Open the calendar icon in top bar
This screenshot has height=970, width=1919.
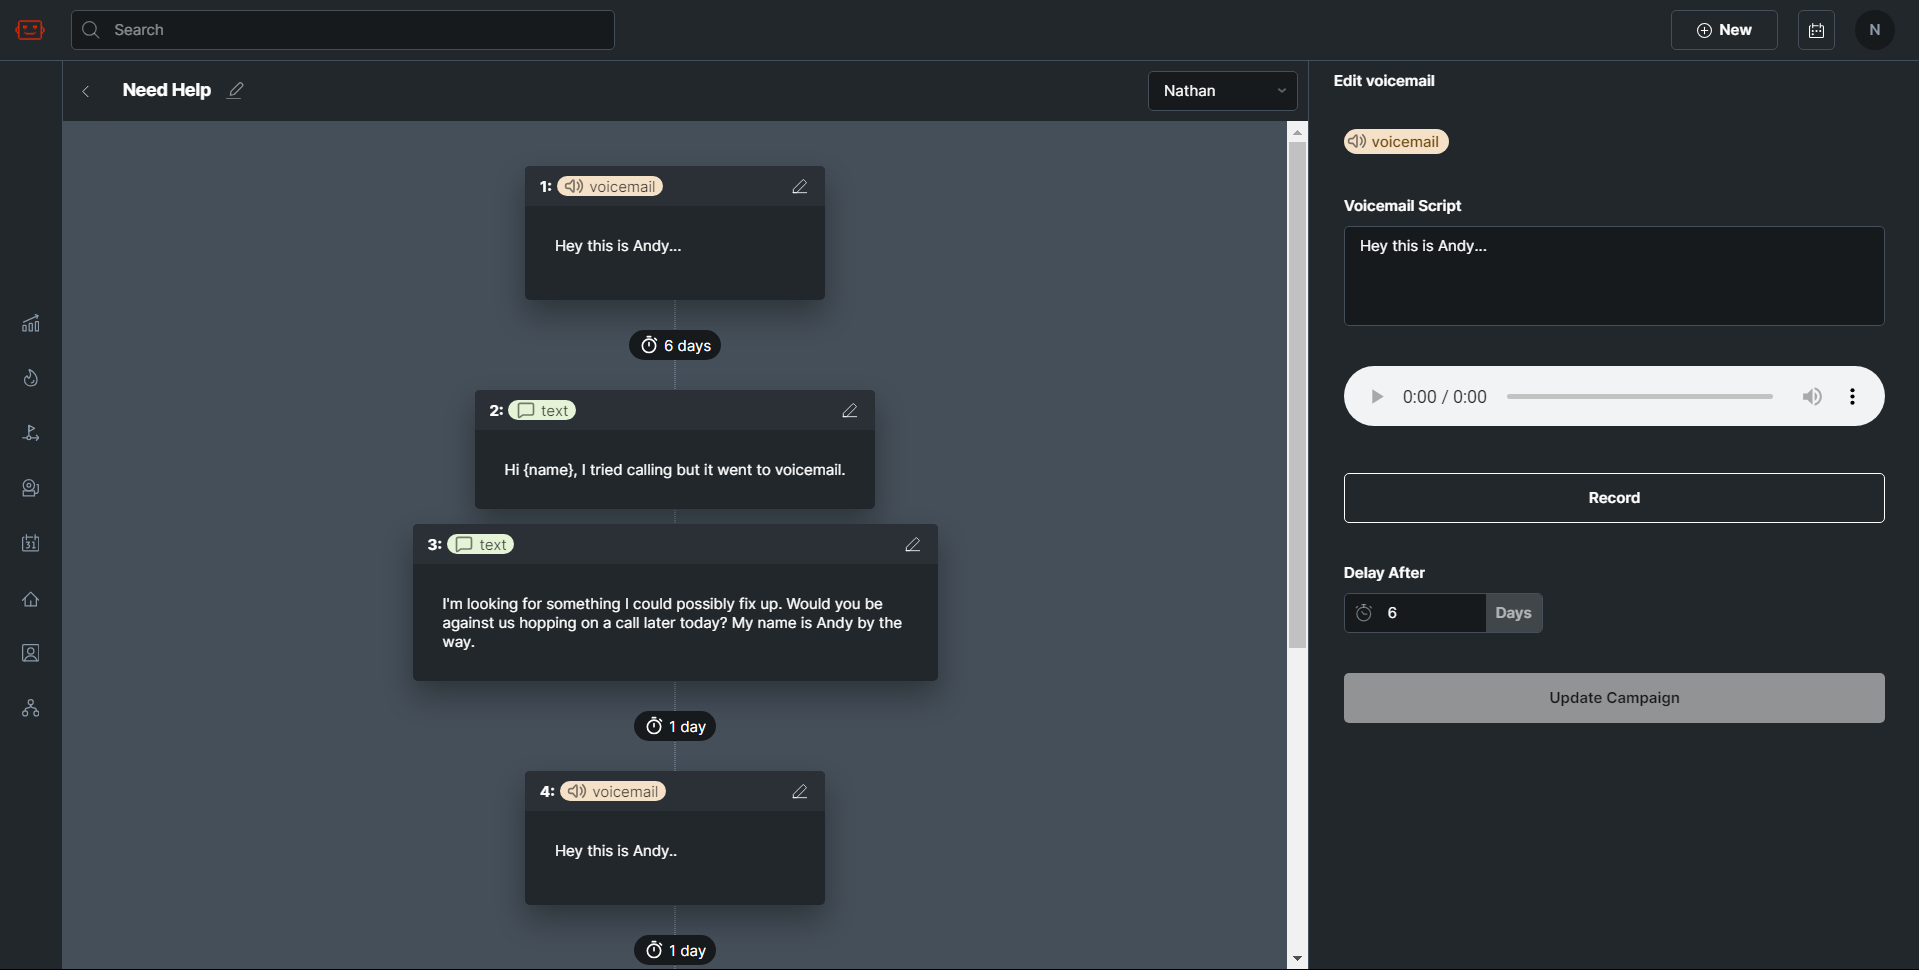1816,30
